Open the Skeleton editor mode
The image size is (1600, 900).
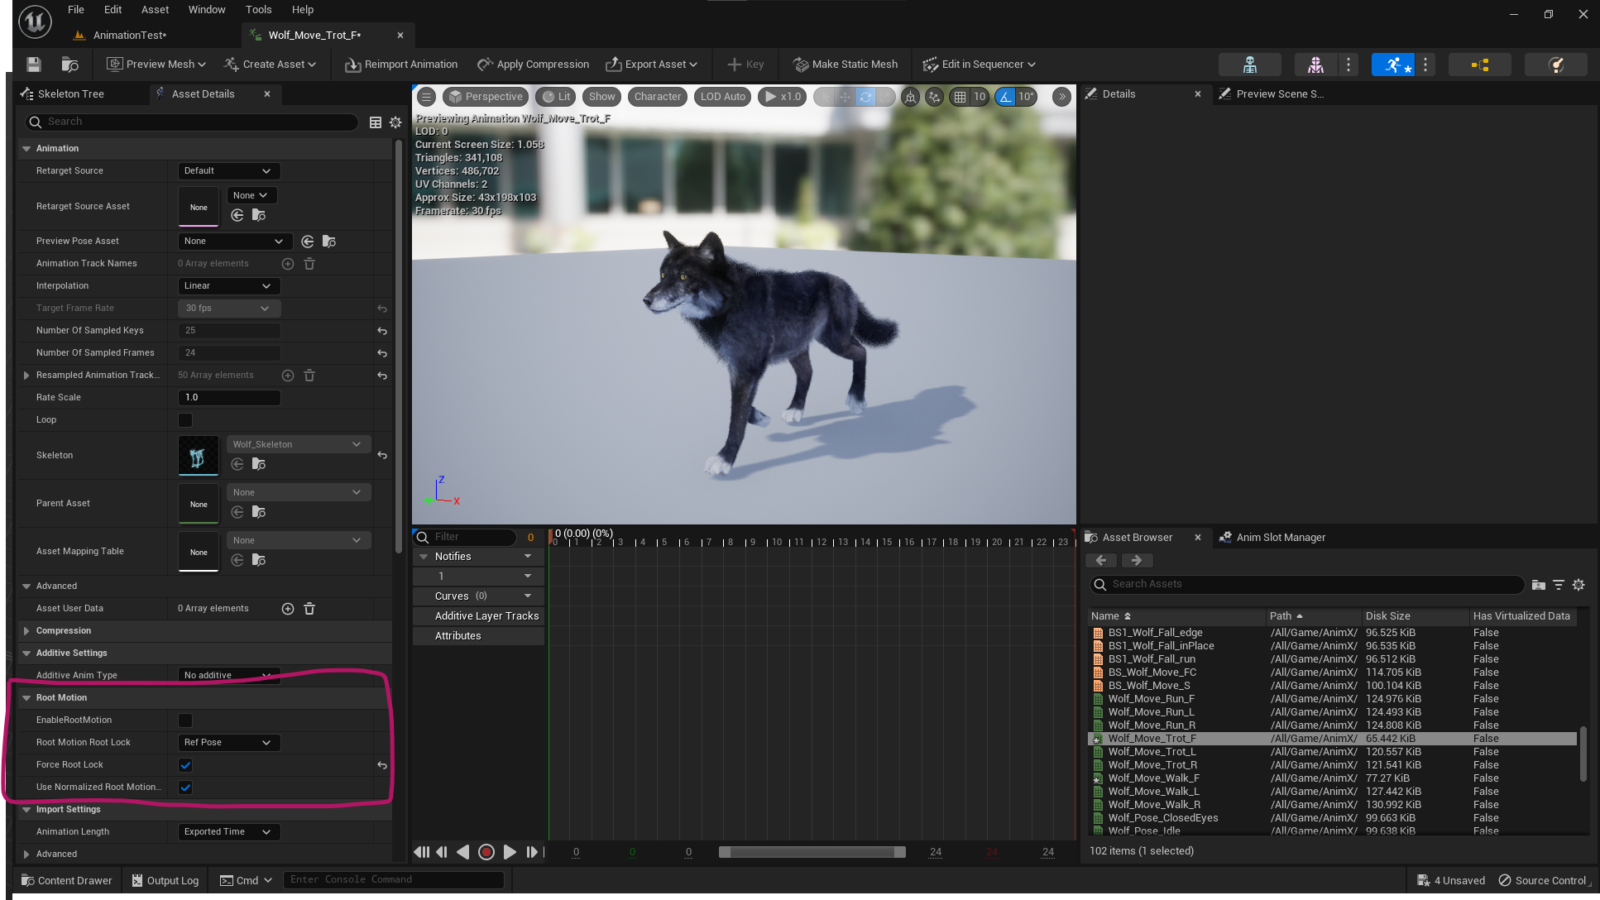click(1250, 64)
